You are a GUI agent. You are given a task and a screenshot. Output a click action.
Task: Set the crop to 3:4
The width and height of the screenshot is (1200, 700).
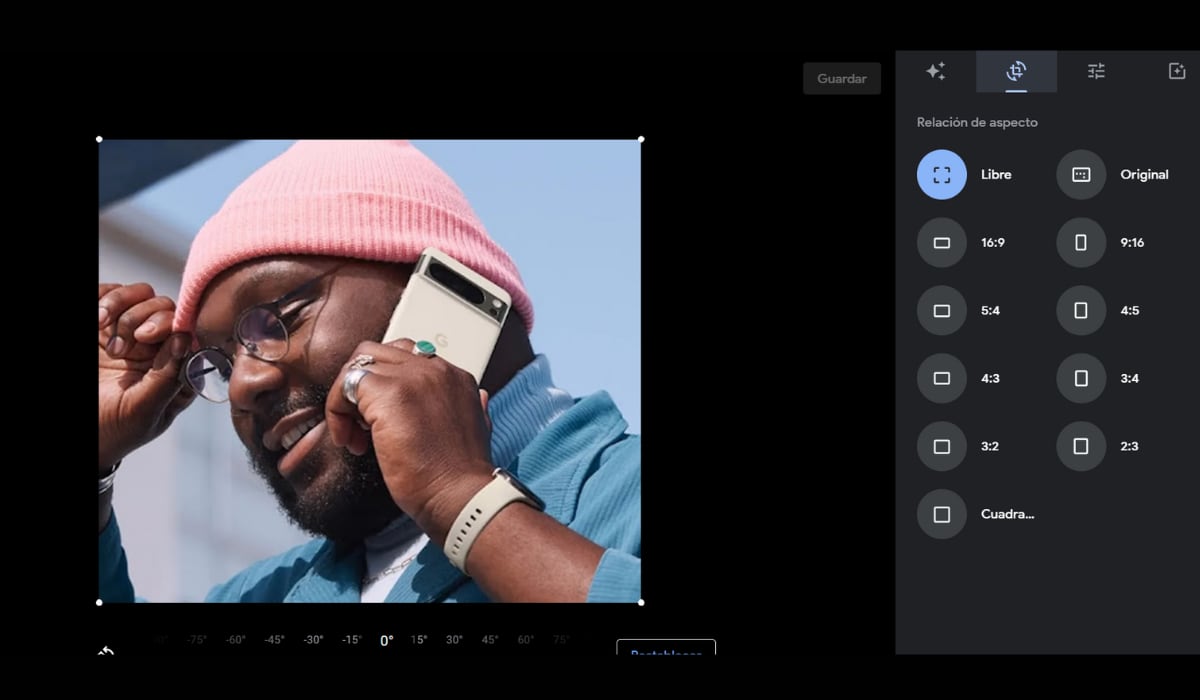(x=1081, y=379)
